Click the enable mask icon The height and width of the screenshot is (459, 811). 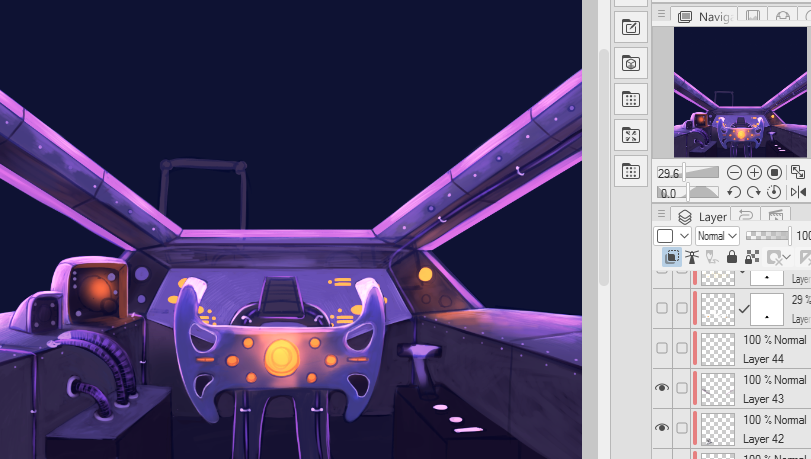[x=774, y=257]
